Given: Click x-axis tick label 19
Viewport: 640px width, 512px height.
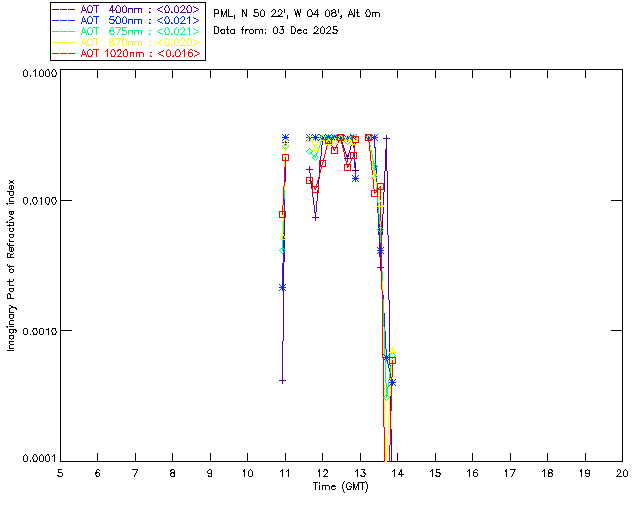Looking at the screenshot, I should [585, 473].
